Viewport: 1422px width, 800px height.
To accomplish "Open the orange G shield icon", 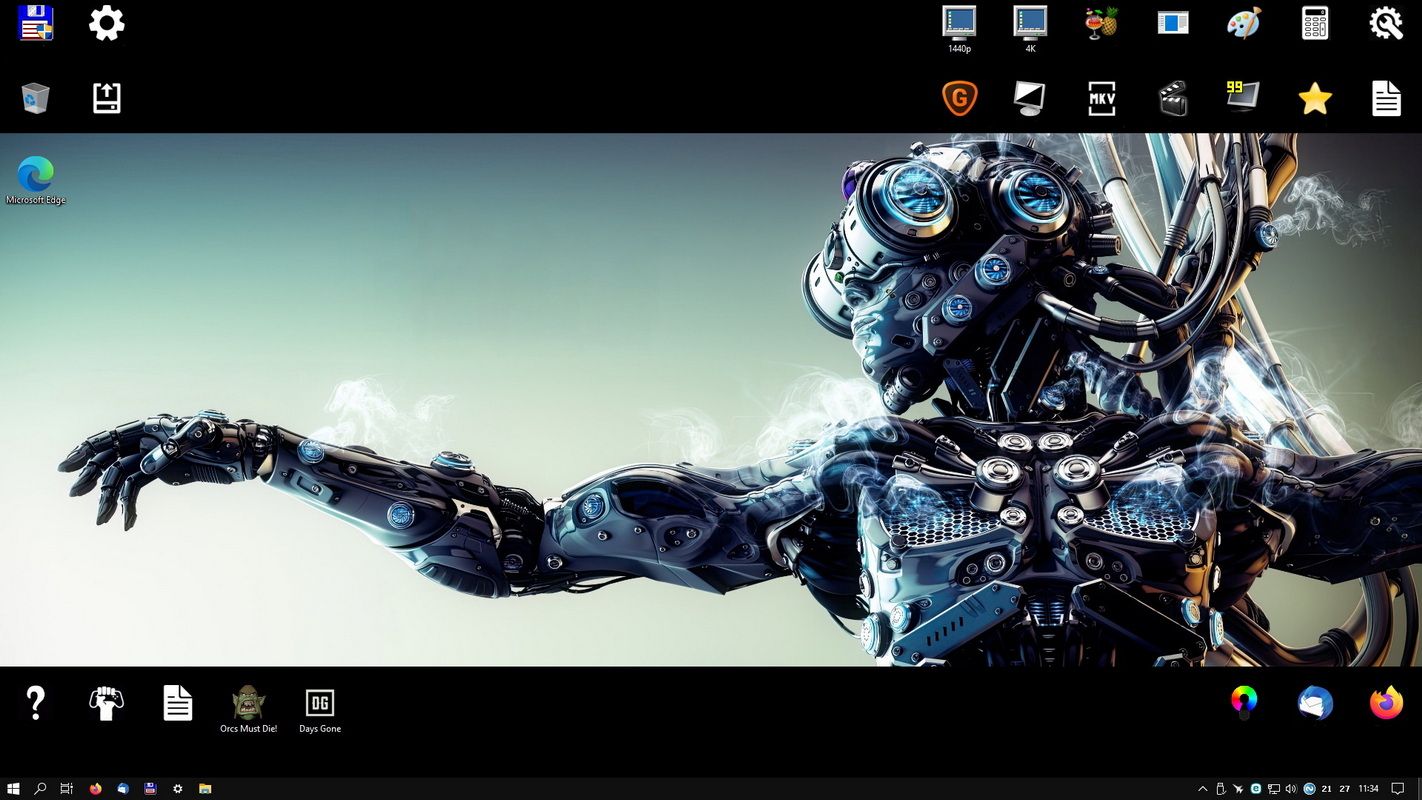I will click(x=959, y=98).
